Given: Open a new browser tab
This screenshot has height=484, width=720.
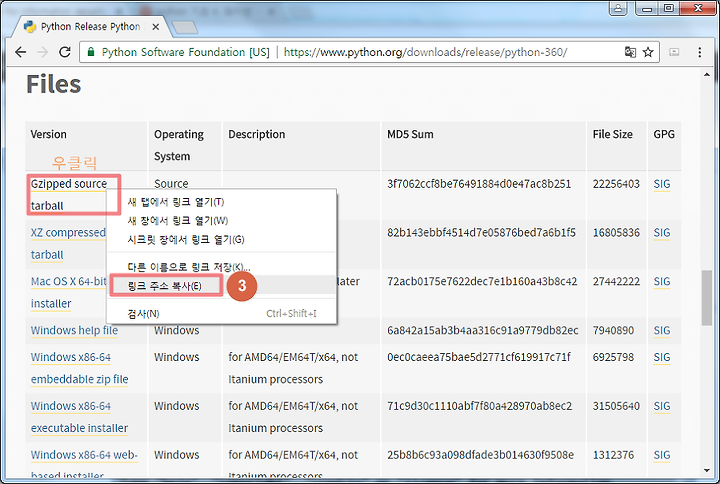Looking at the screenshot, I should pyautogui.click(x=185, y=27).
